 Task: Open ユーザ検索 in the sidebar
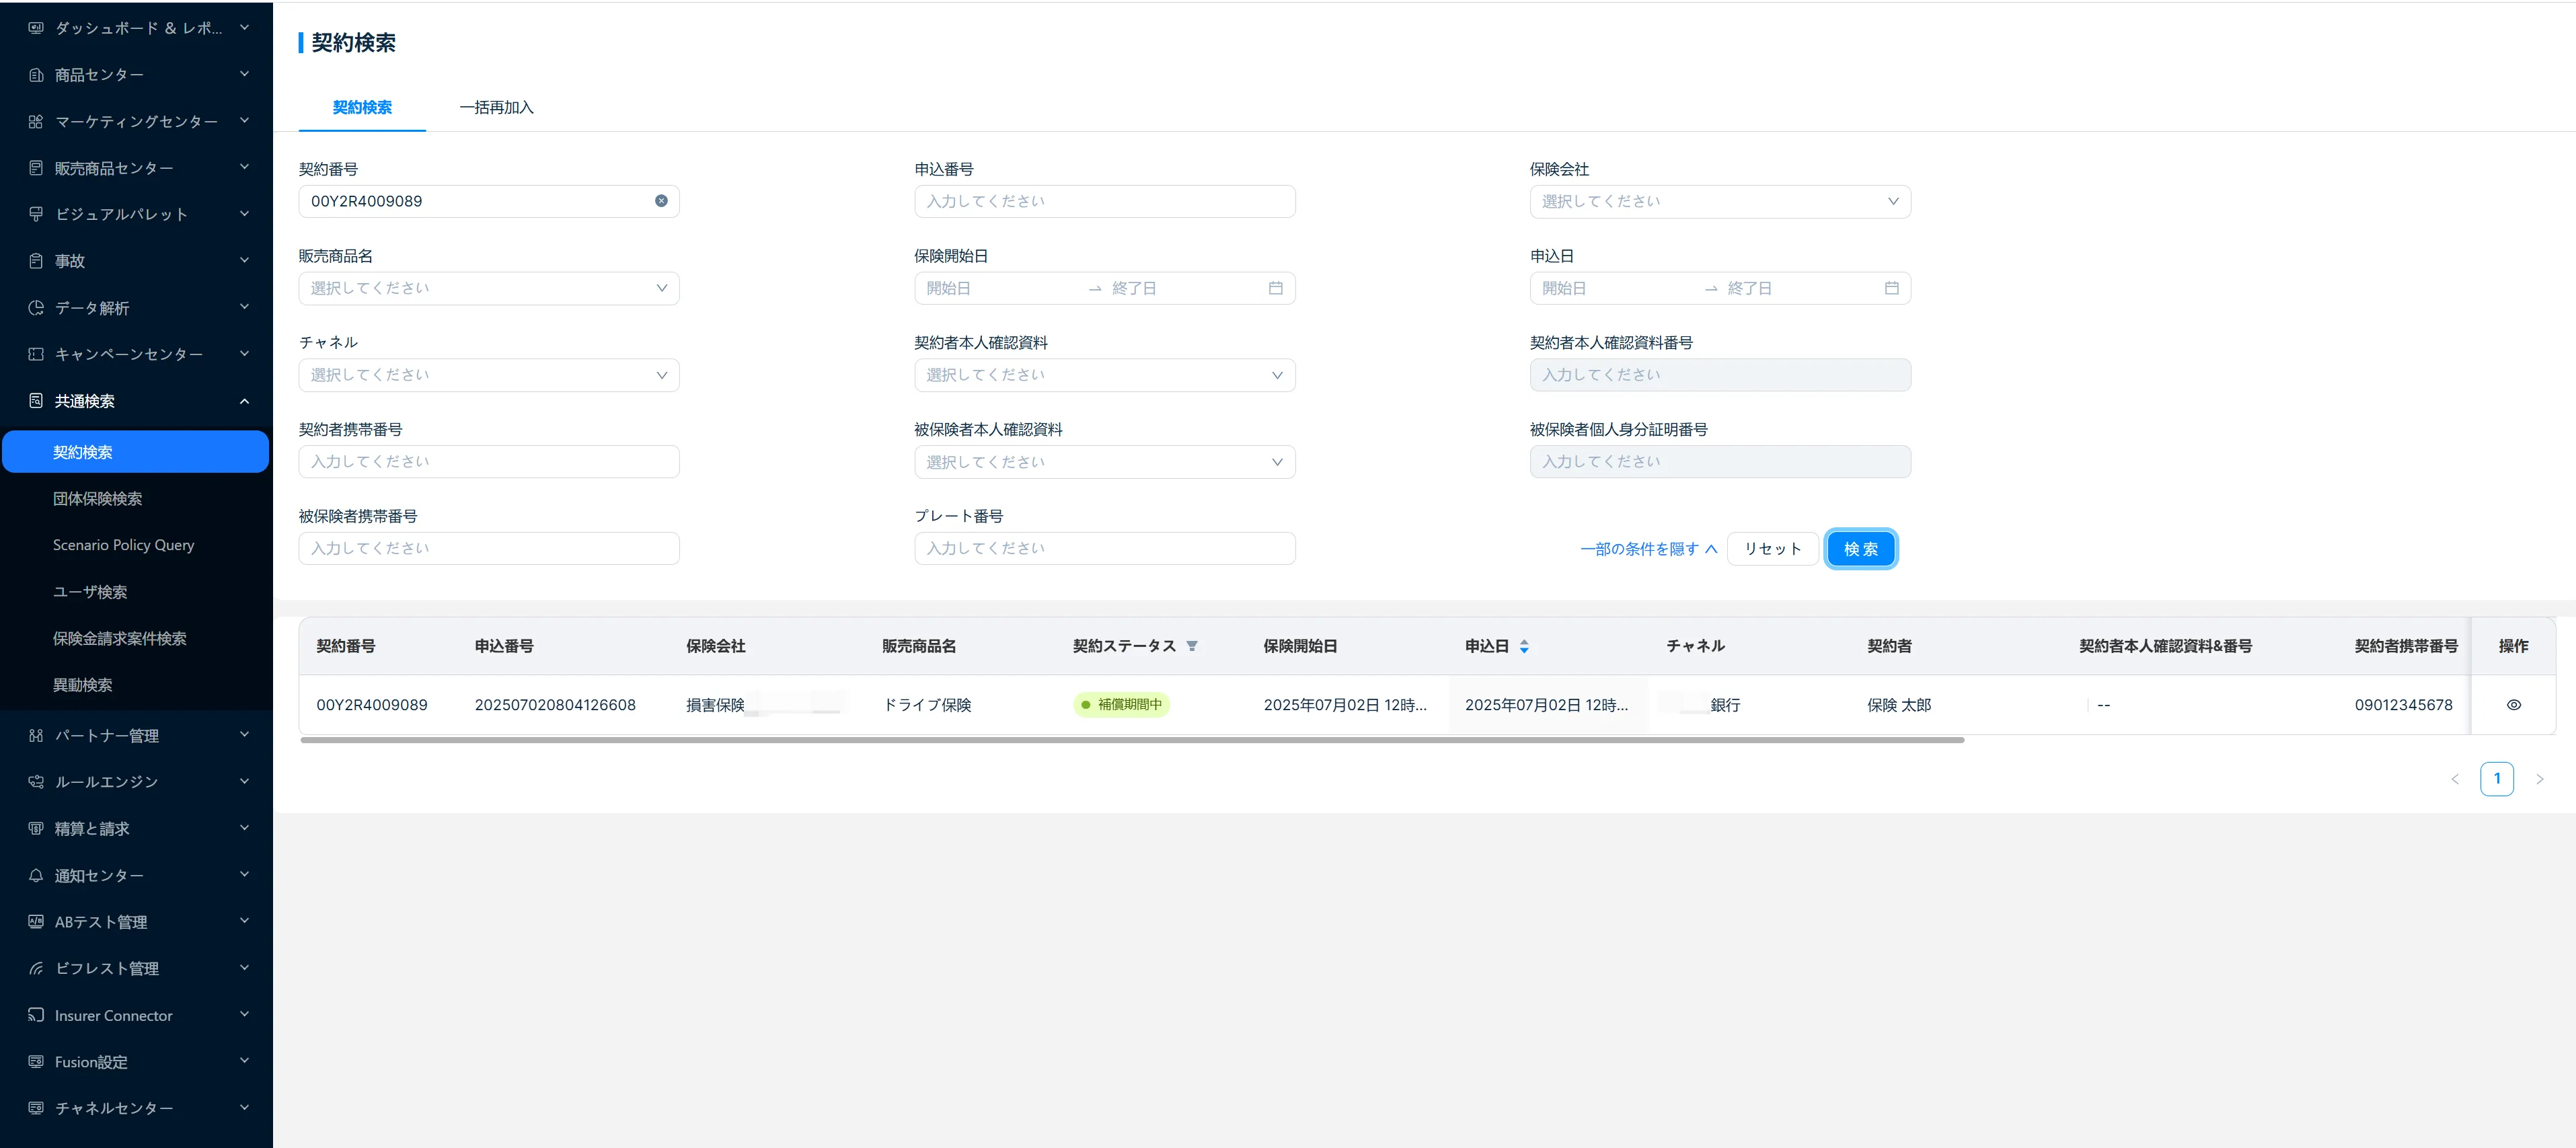(x=90, y=592)
